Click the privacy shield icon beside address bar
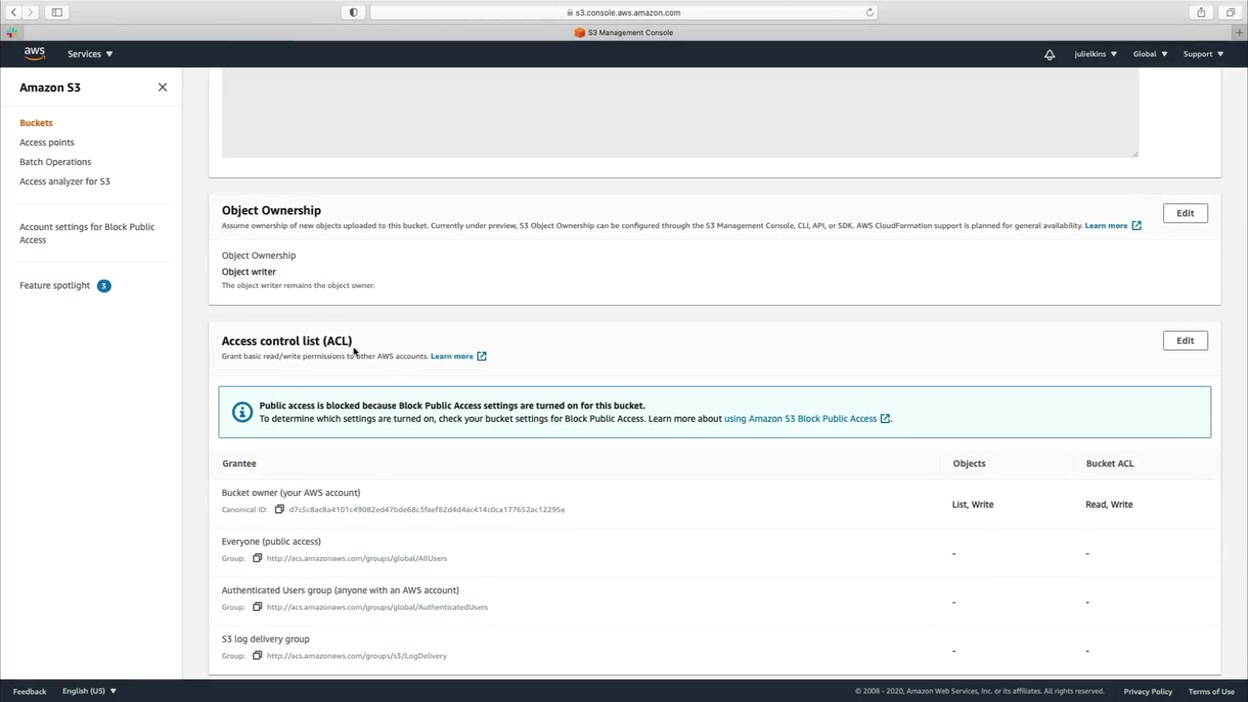The height and width of the screenshot is (702, 1248). click(x=353, y=12)
